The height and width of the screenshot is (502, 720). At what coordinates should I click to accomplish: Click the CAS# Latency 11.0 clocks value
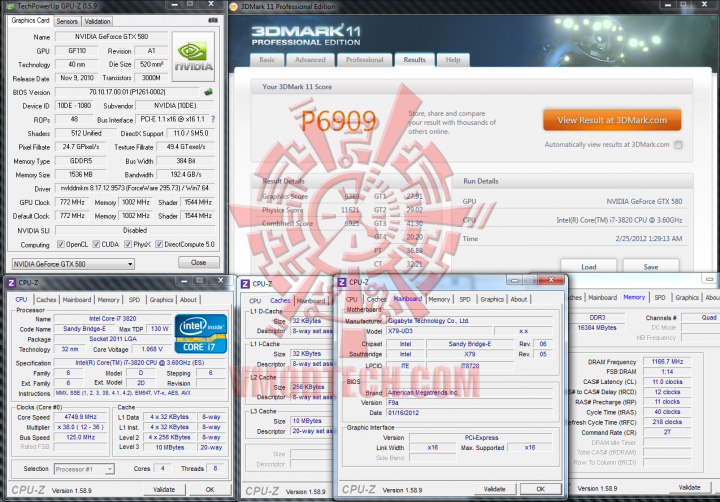667,382
